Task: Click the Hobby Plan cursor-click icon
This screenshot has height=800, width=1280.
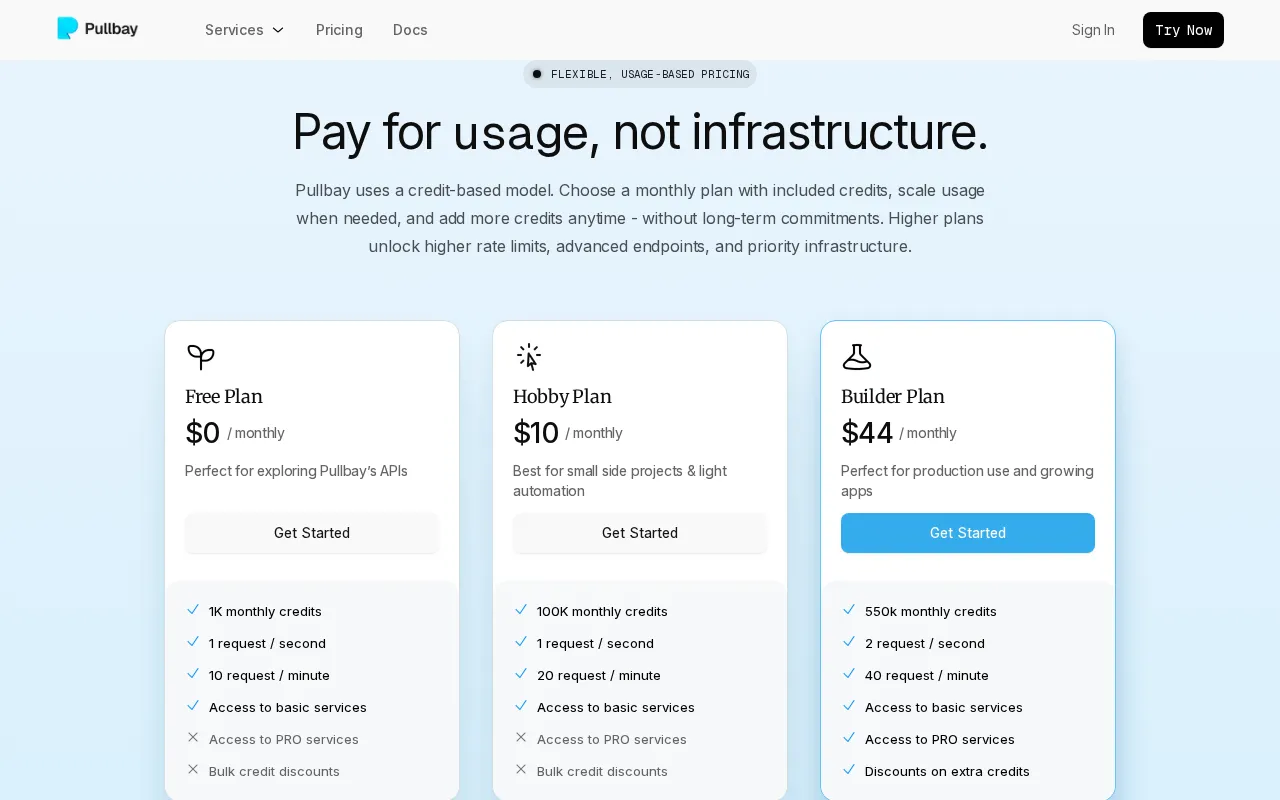Action: pyautogui.click(x=529, y=357)
